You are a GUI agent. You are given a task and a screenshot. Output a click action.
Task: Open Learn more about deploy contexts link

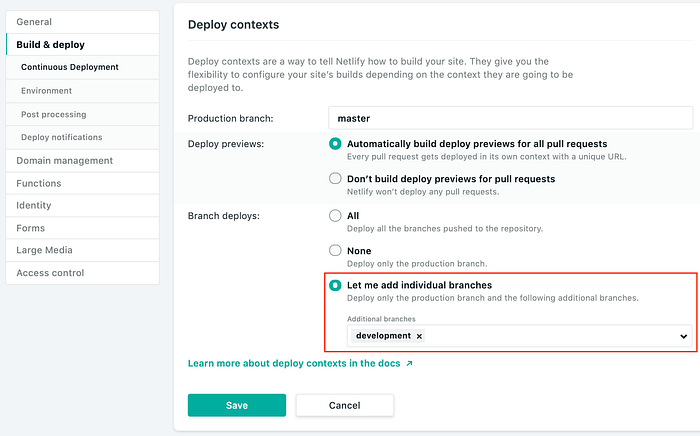(294, 363)
